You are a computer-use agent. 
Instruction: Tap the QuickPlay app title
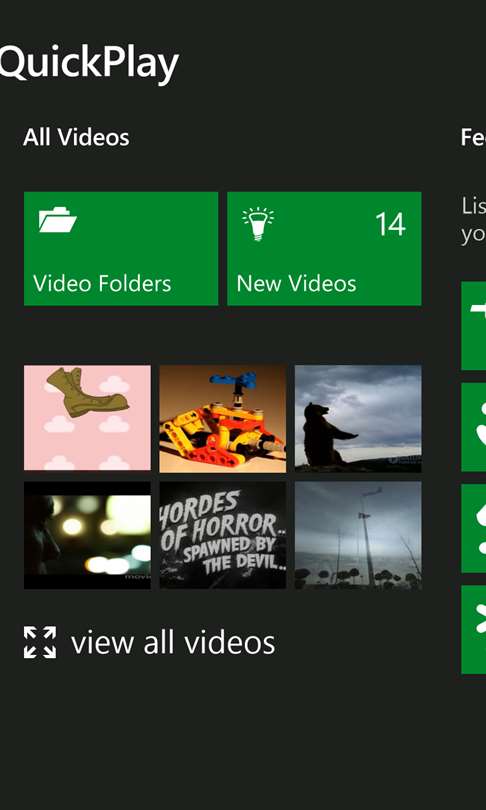pos(89,64)
